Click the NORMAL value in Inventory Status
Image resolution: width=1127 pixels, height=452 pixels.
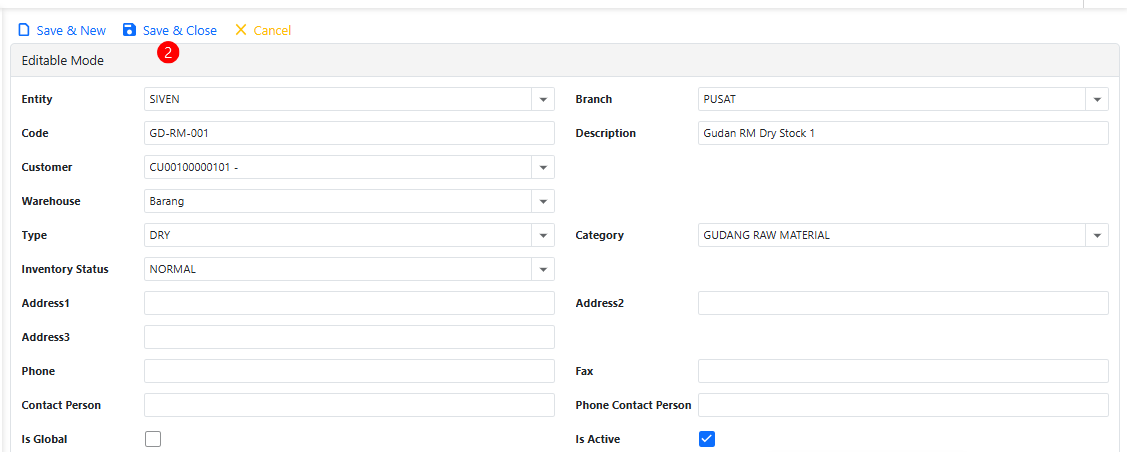172,269
